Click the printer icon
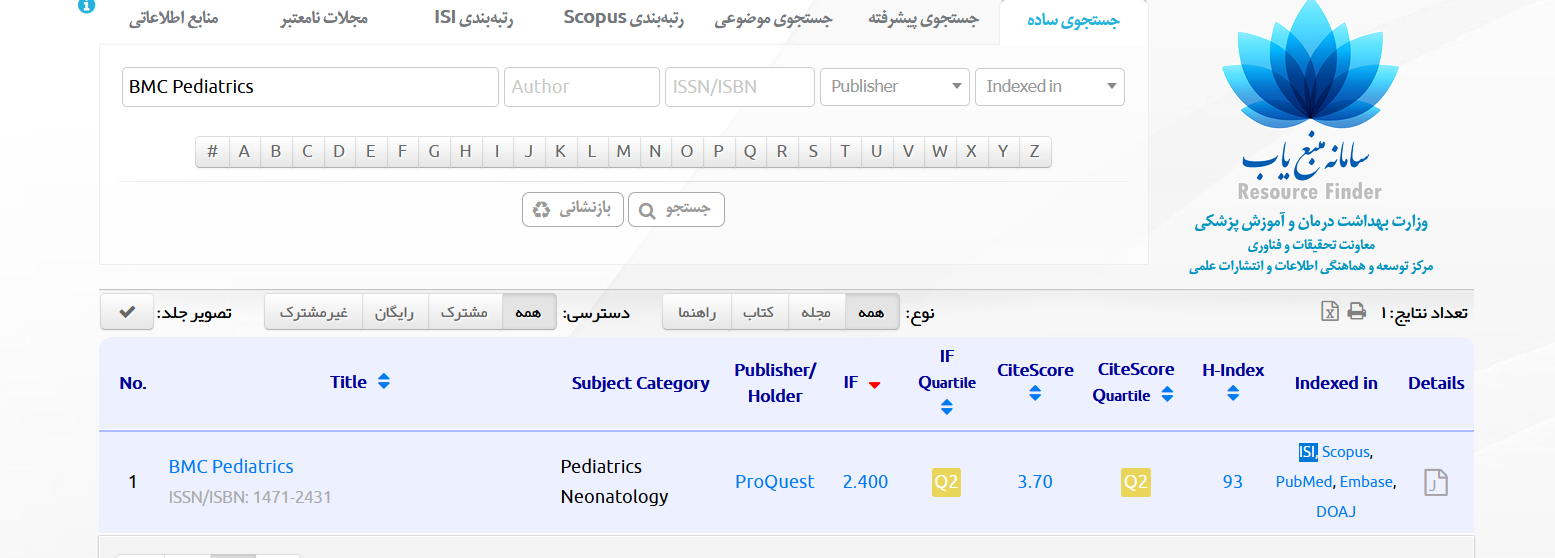This screenshot has height=558, width=1555. pos(1357,312)
